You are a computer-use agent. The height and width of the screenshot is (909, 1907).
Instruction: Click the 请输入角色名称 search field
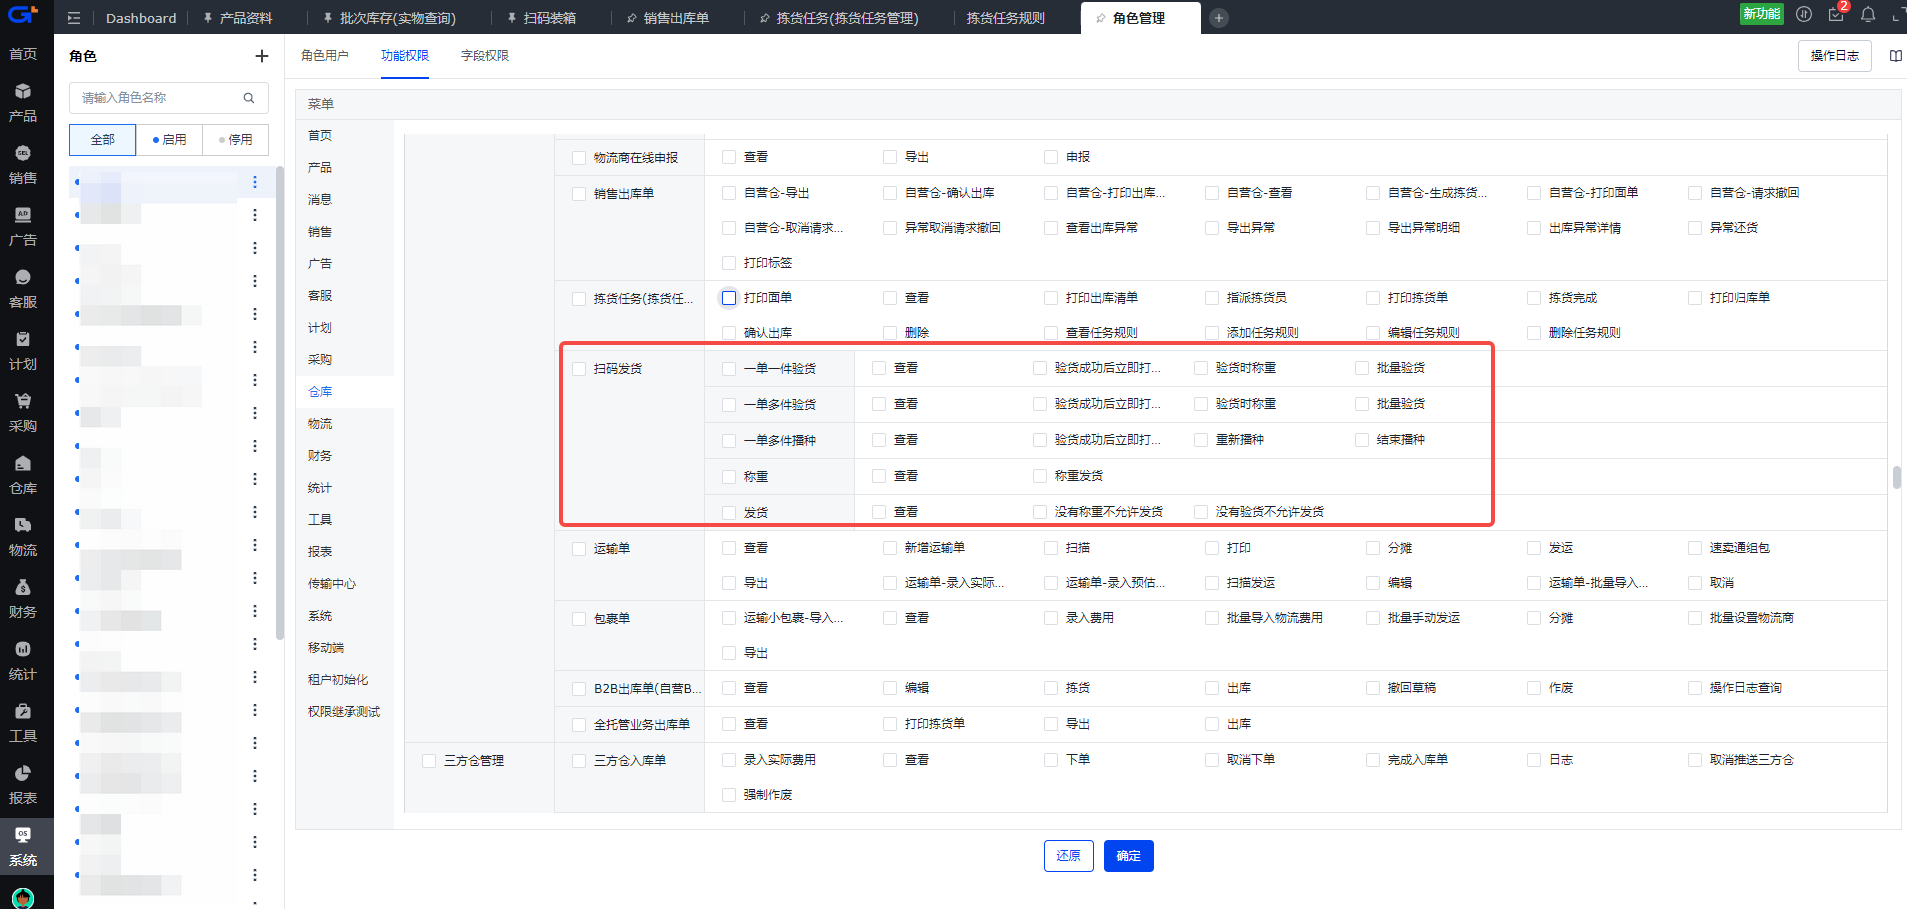click(x=169, y=98)
